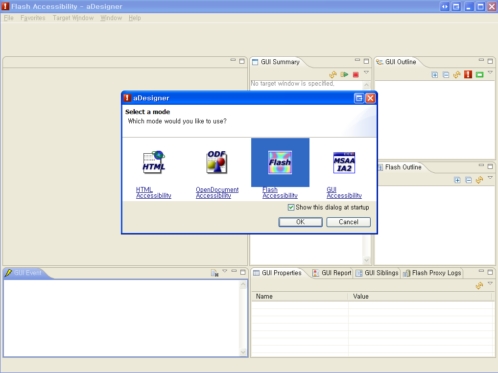Viewport: 498px width, 373px height.
Task: Open Flash Outline view menu arrow
Action: 490,178
